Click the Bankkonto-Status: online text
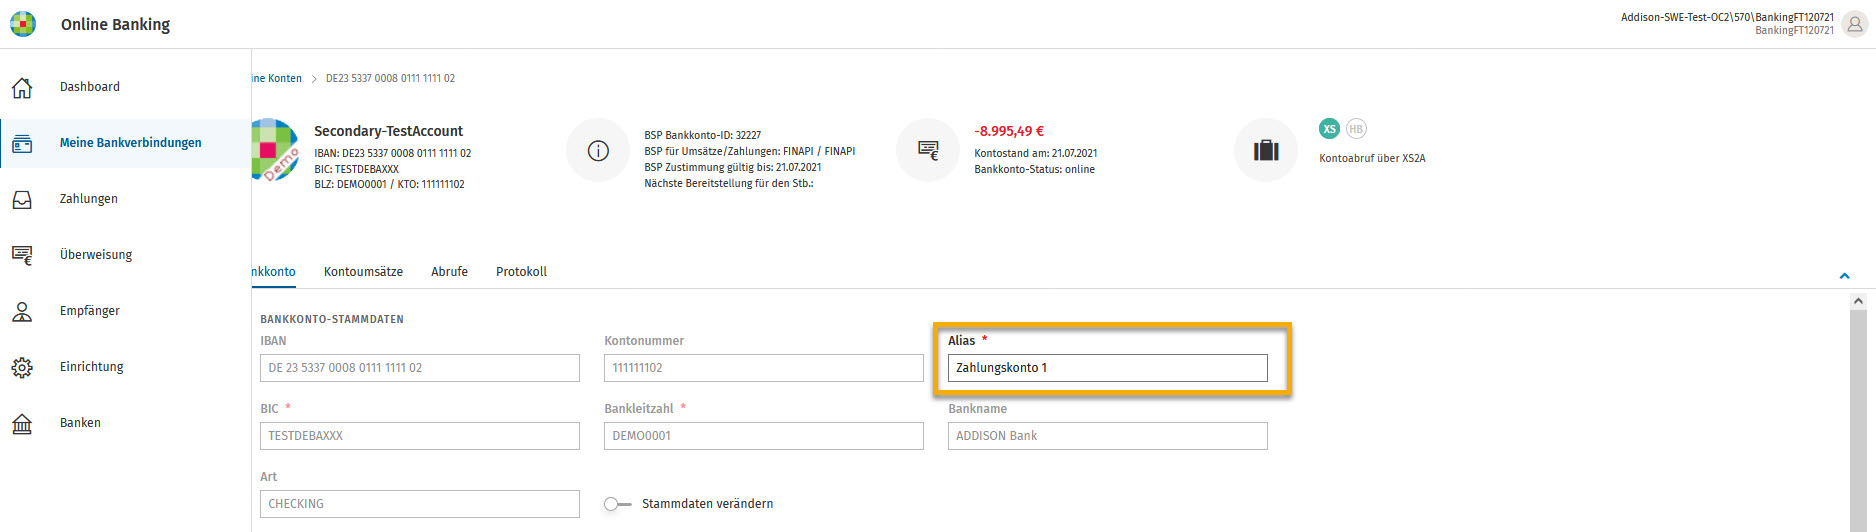Viewport: 1876px width, 532px height. (x=1035, y=169)
